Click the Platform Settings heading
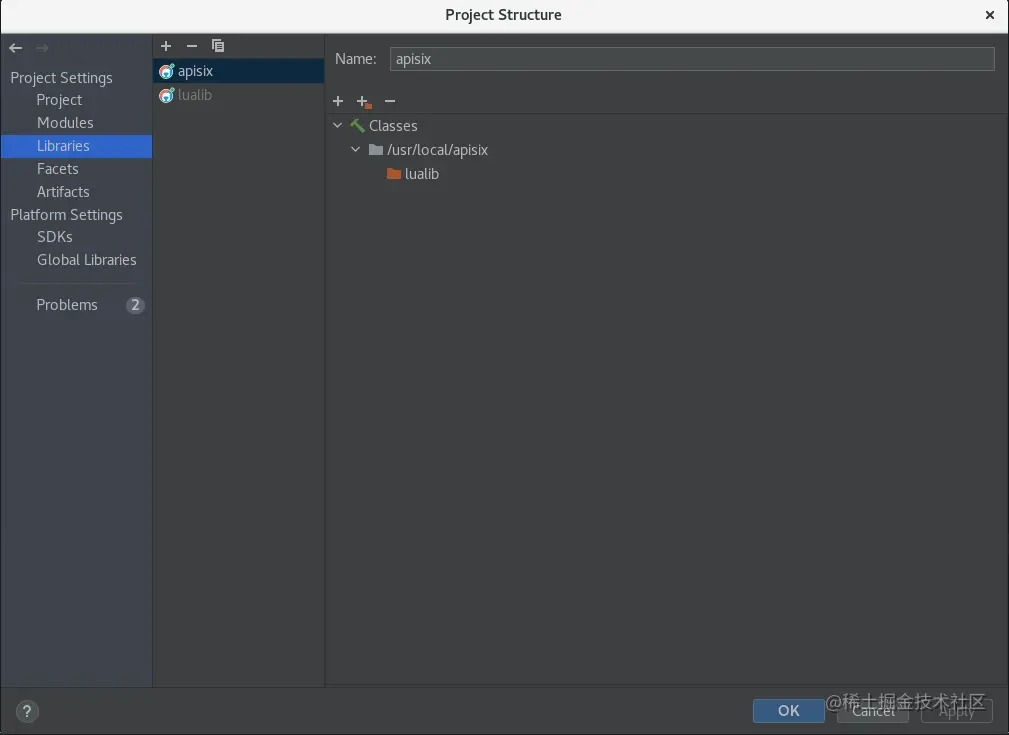The image size is (1009, 735). coord(66,215)
